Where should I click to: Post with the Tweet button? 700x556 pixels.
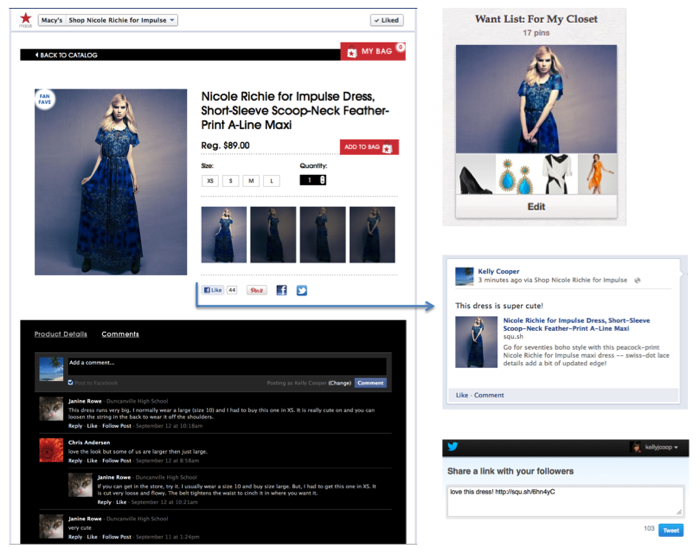point(671,530)
